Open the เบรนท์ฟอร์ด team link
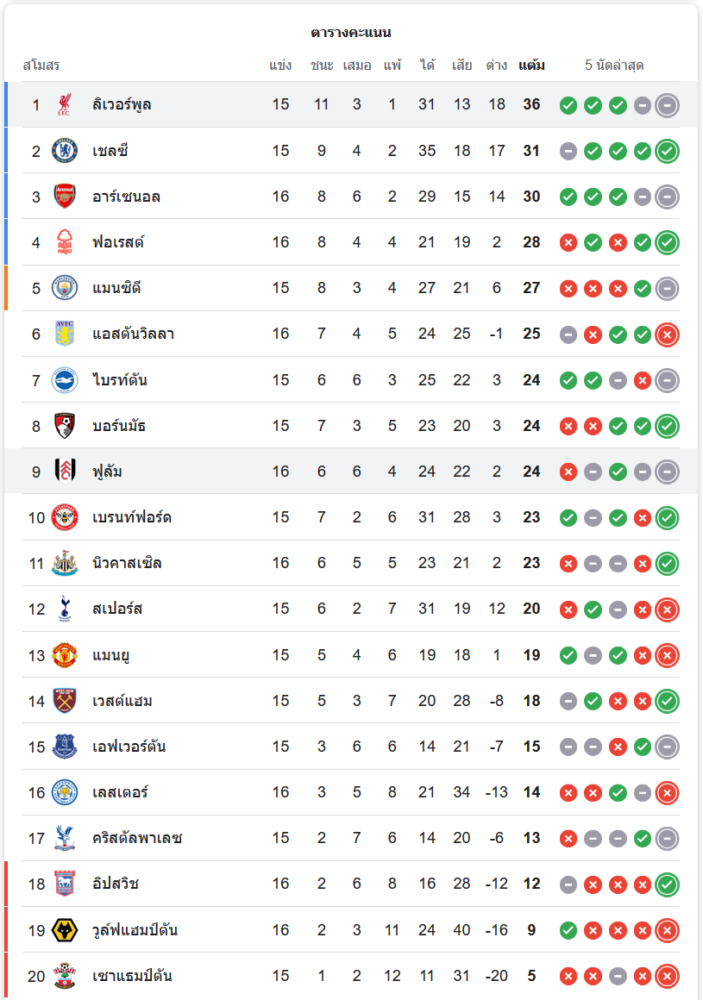Screen dimensions: 703x1000 (131, 517)
